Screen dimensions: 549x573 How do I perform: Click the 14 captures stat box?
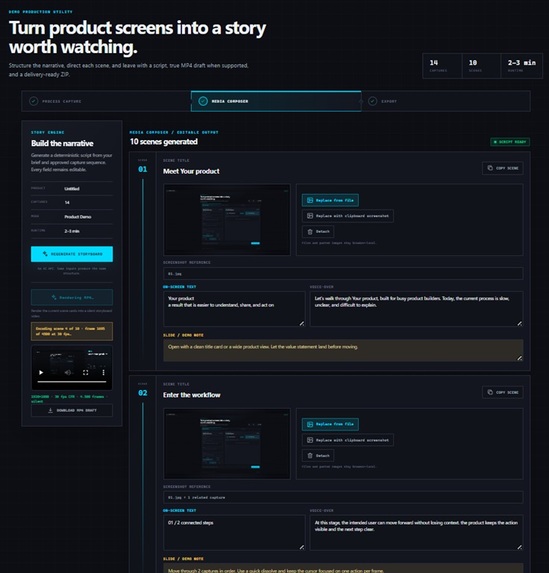tap(442, 66)
